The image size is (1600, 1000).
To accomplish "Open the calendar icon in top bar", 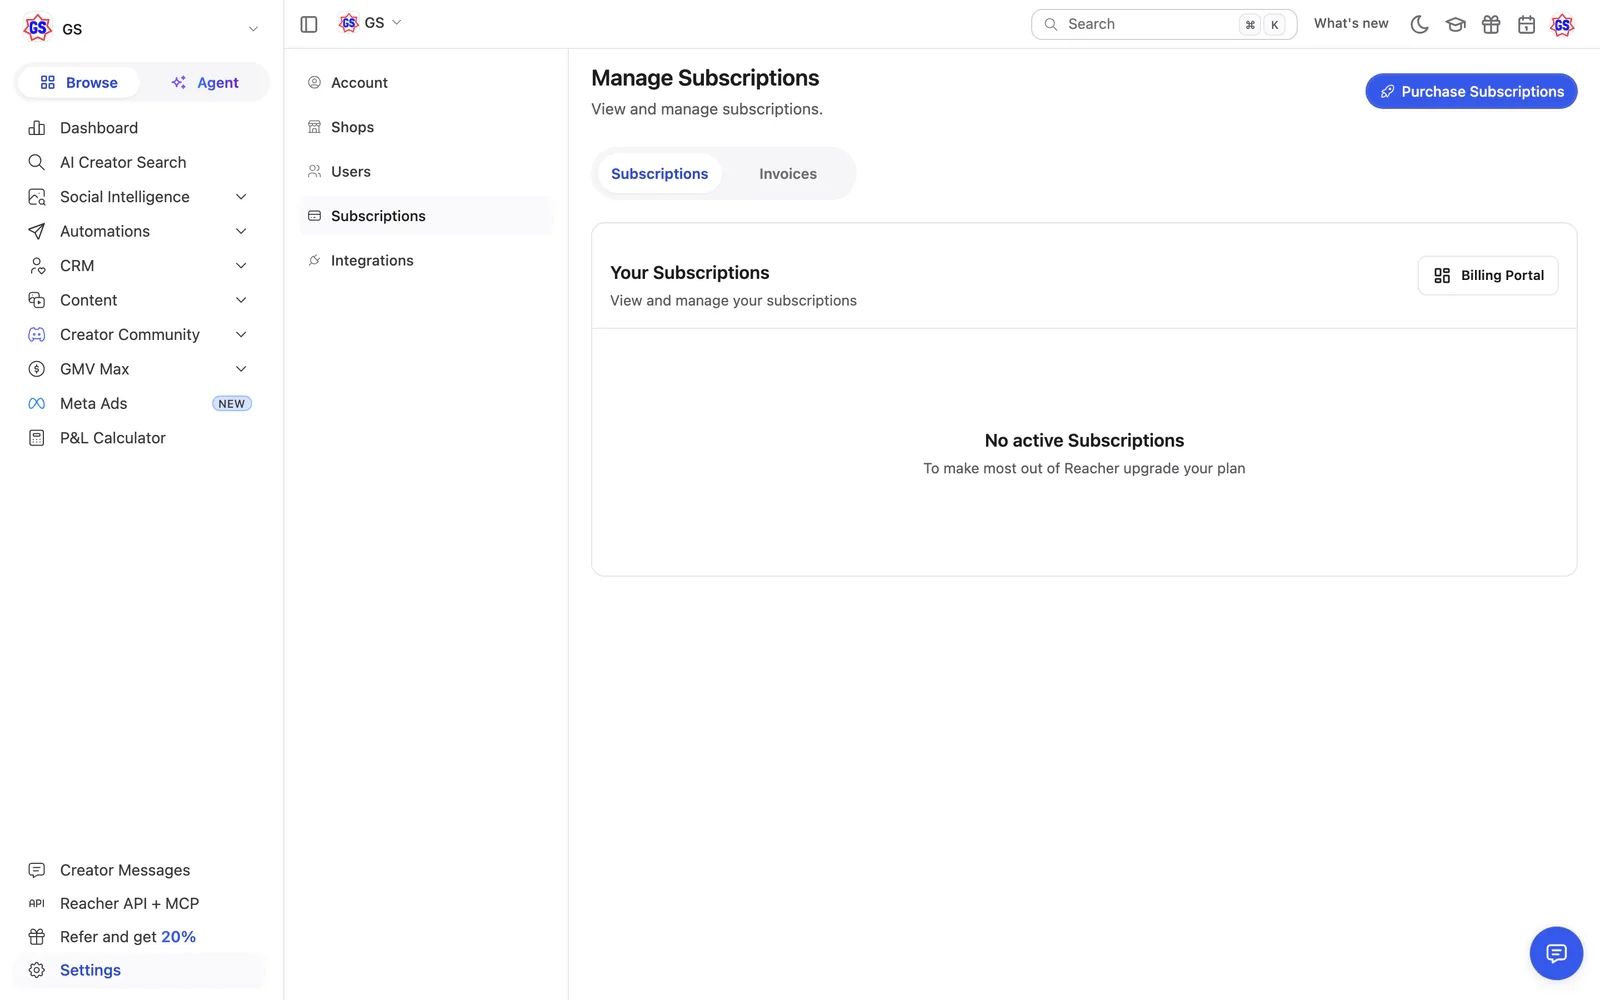I will pos(1526,24).
